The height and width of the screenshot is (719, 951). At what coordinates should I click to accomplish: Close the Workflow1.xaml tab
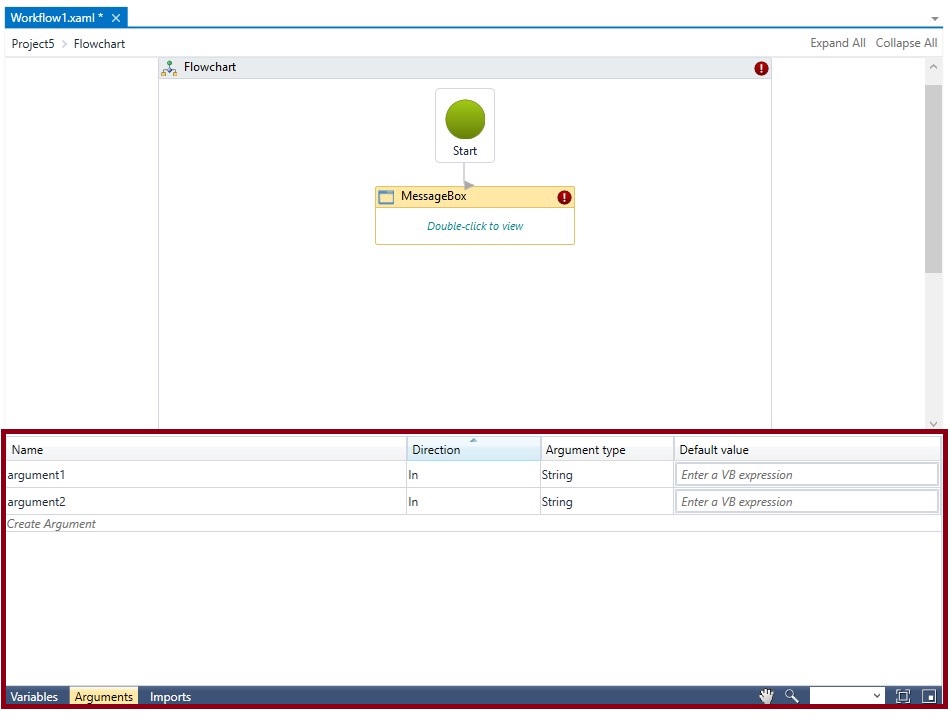(x=116, y=18)
